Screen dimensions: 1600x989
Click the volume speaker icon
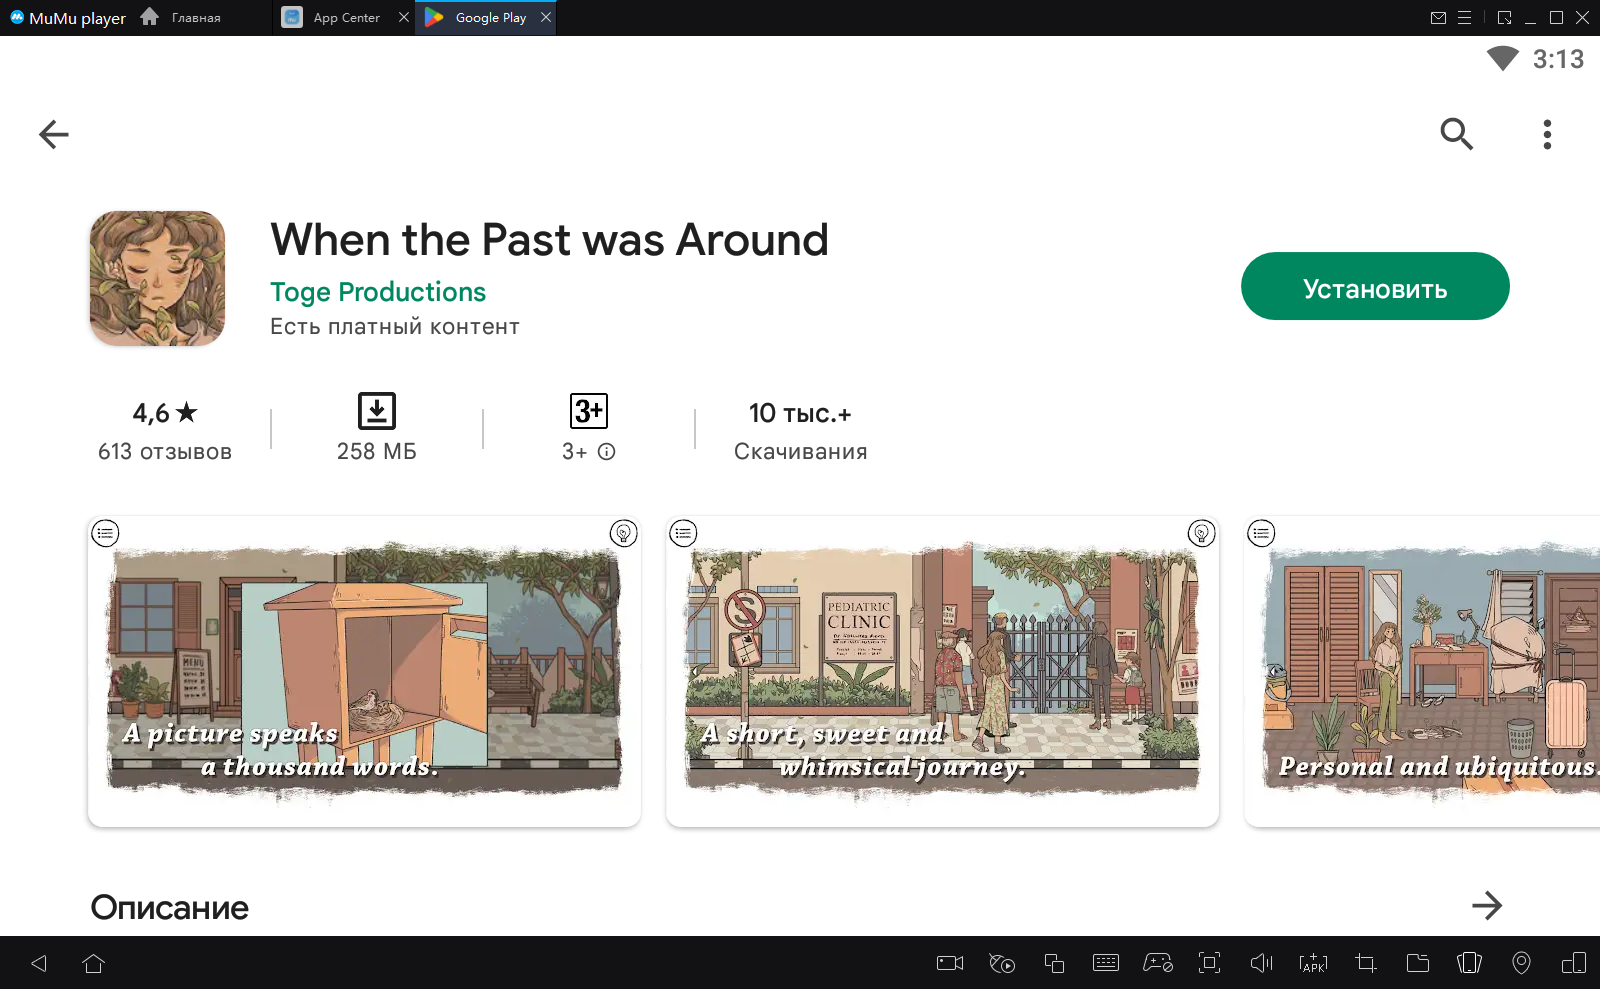click(1261, 963)
